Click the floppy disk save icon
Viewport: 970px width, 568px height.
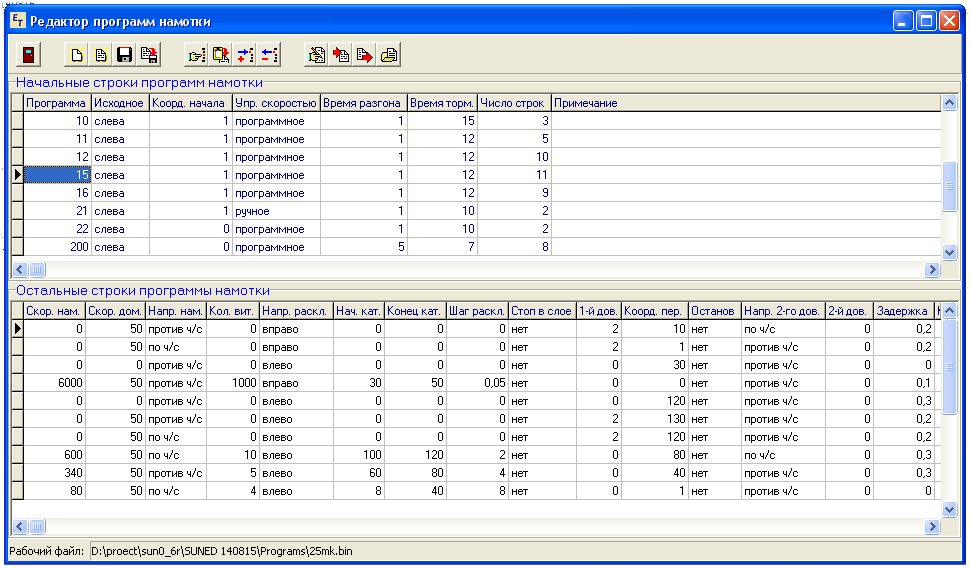point(125,56)
